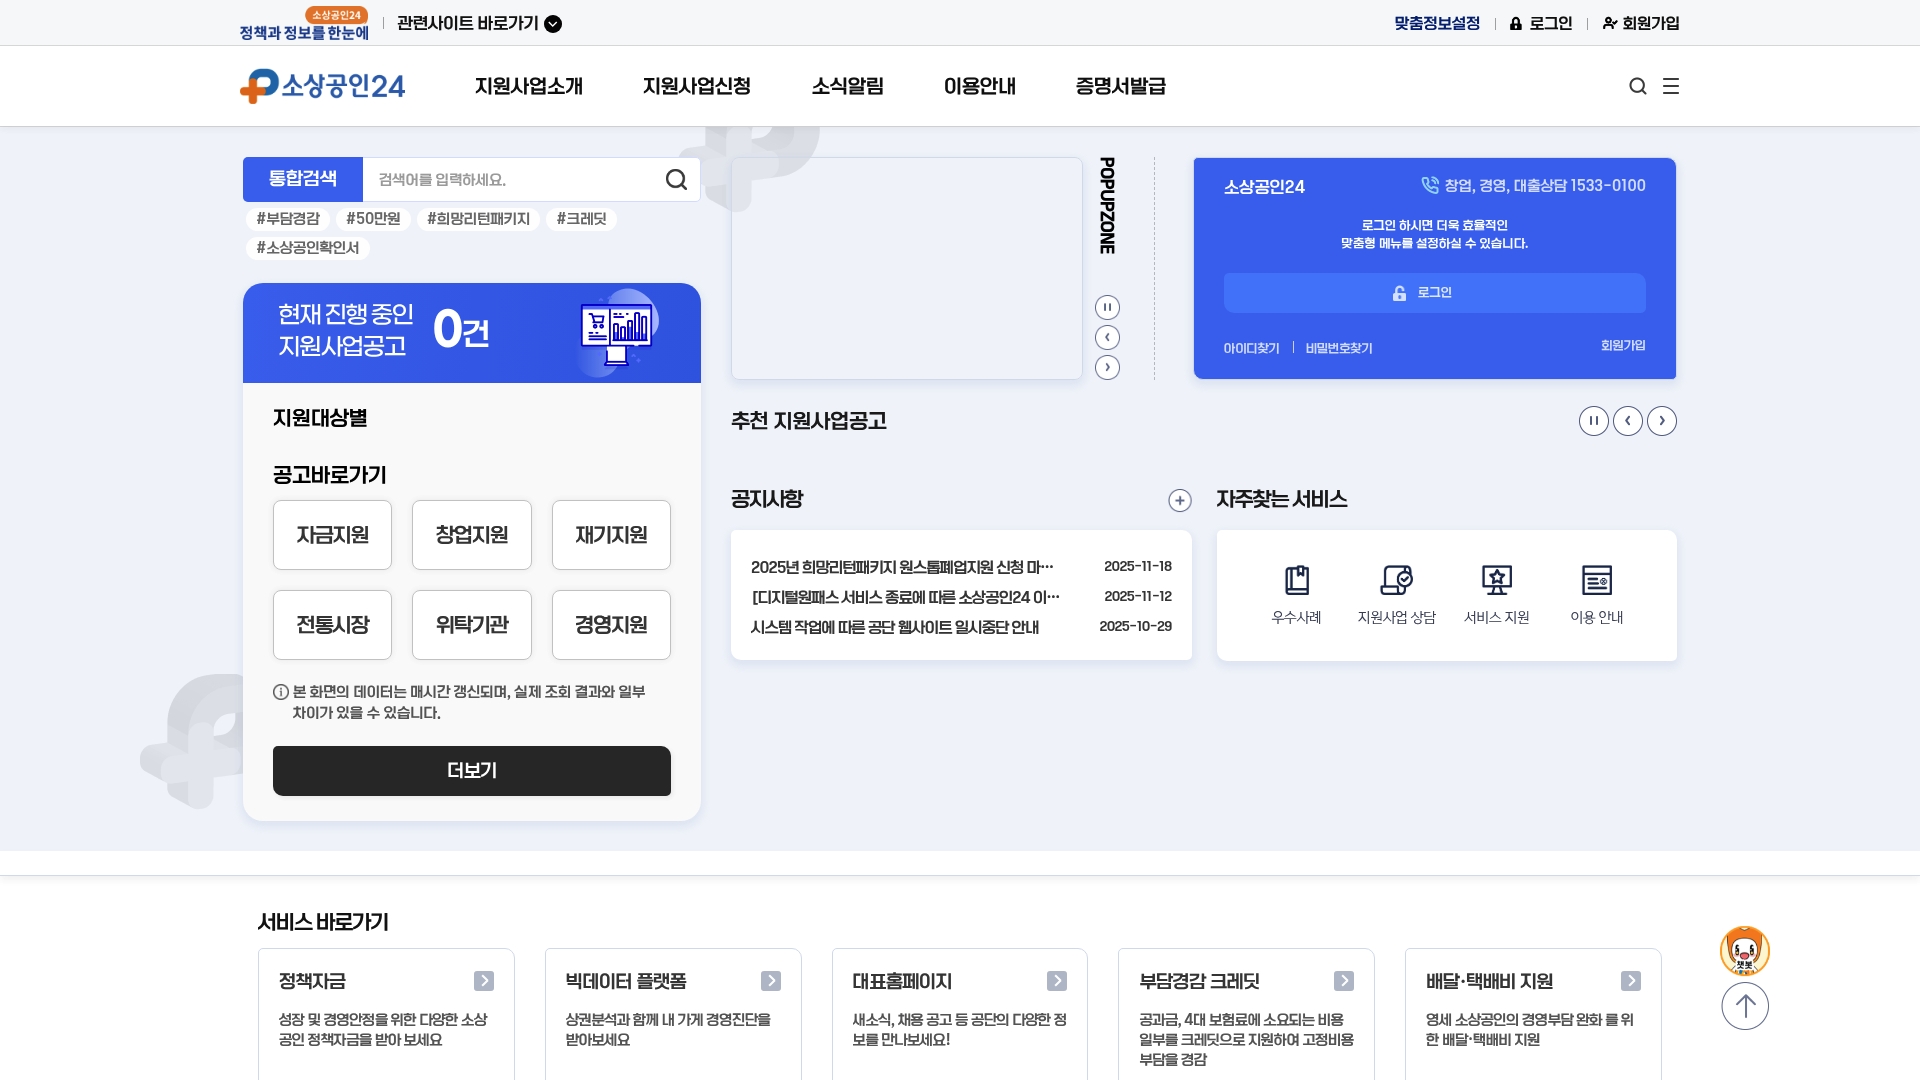Open the 이용 안내 guide icon
1920x1080 pixels.
(x=1597, y=580)
